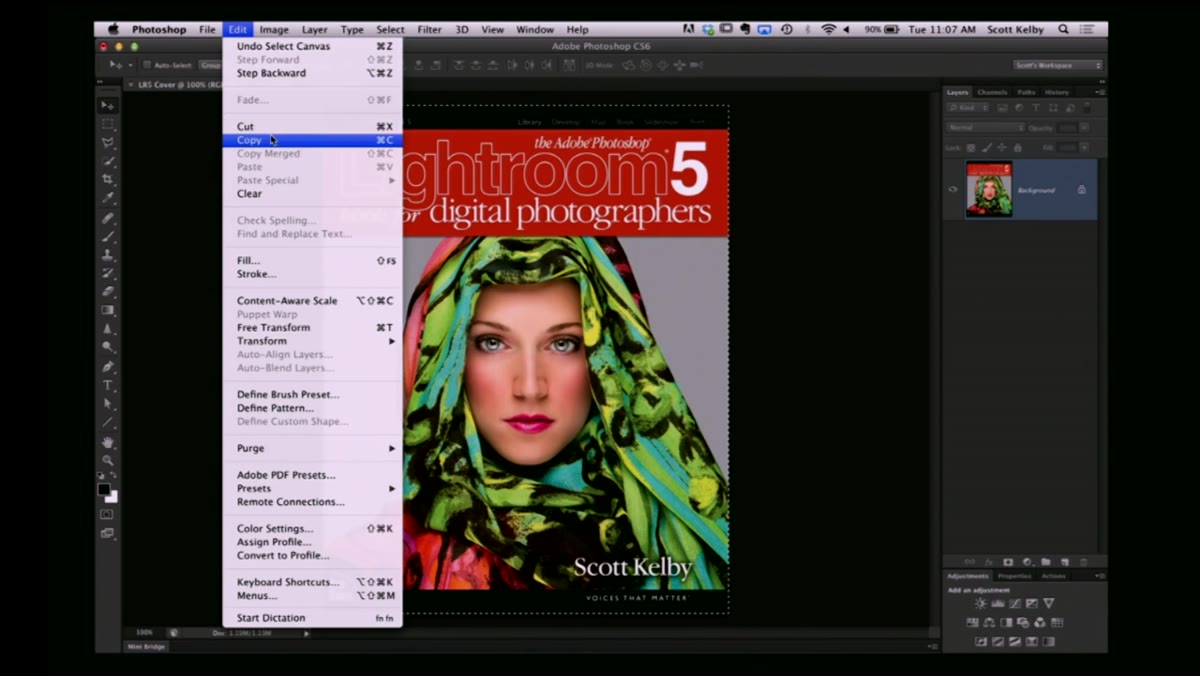Click the zoom percentage field in status bar
The width and height of the screenshot is (1200, 676).
click(144, 632)
